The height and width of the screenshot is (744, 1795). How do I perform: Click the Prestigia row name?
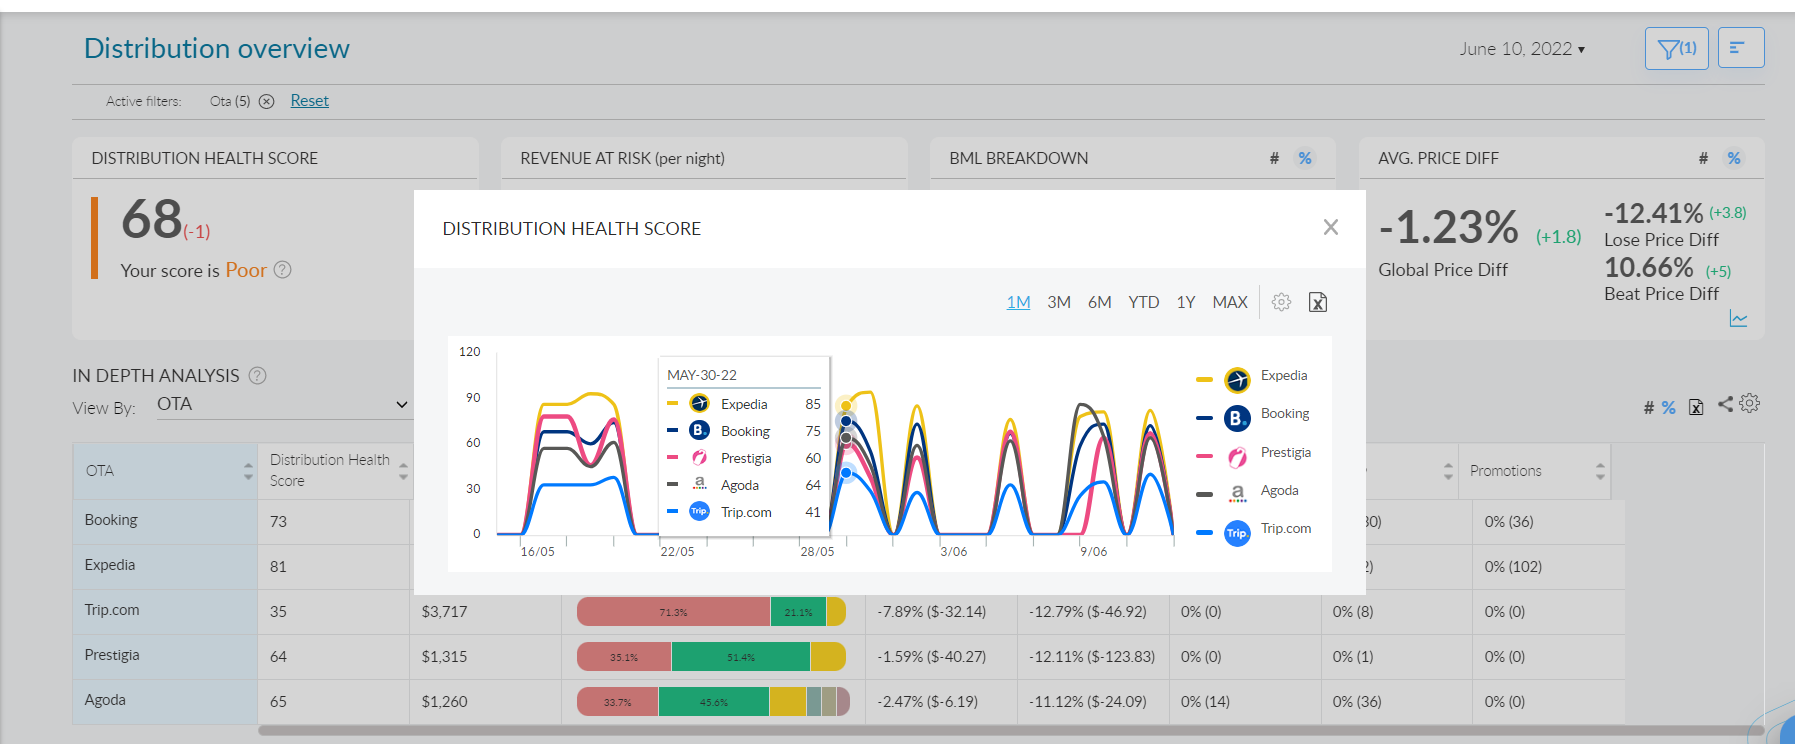(x=112, y=655)
